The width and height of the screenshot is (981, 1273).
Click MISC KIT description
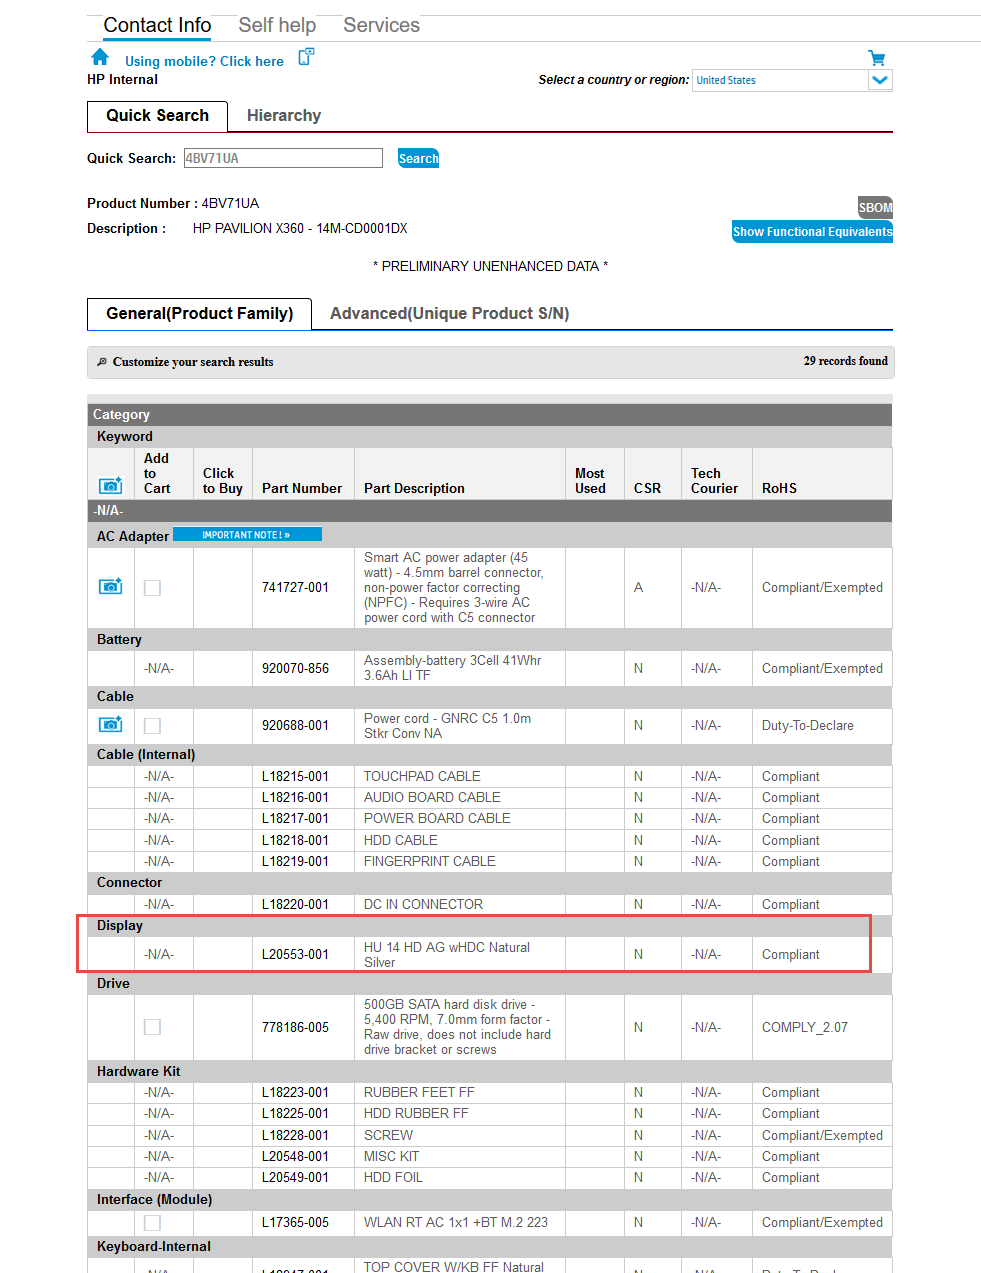(x=391, y=1156)
